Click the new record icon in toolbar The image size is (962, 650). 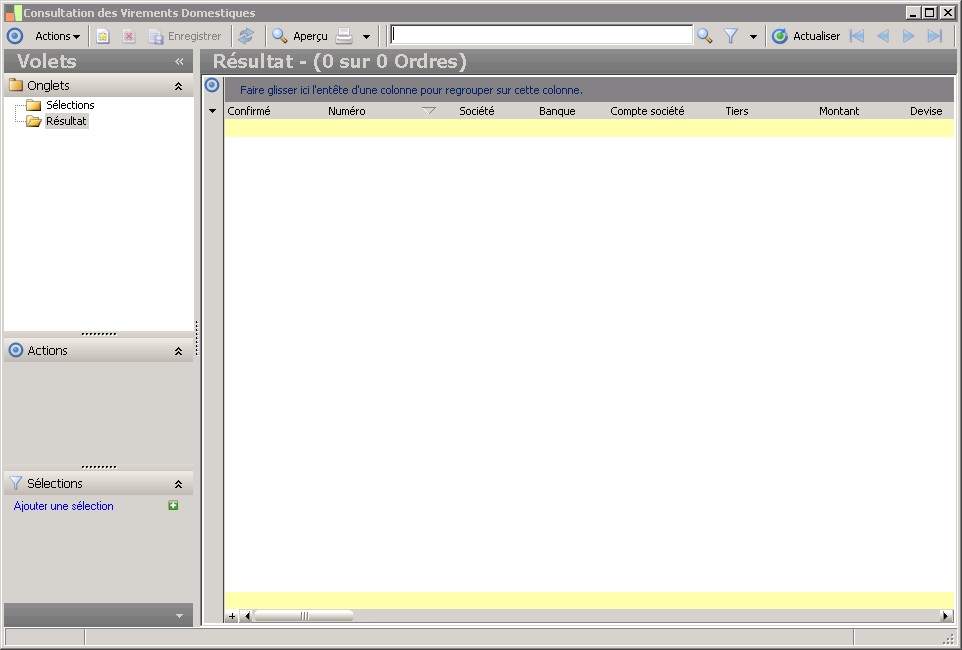point(102,36)
